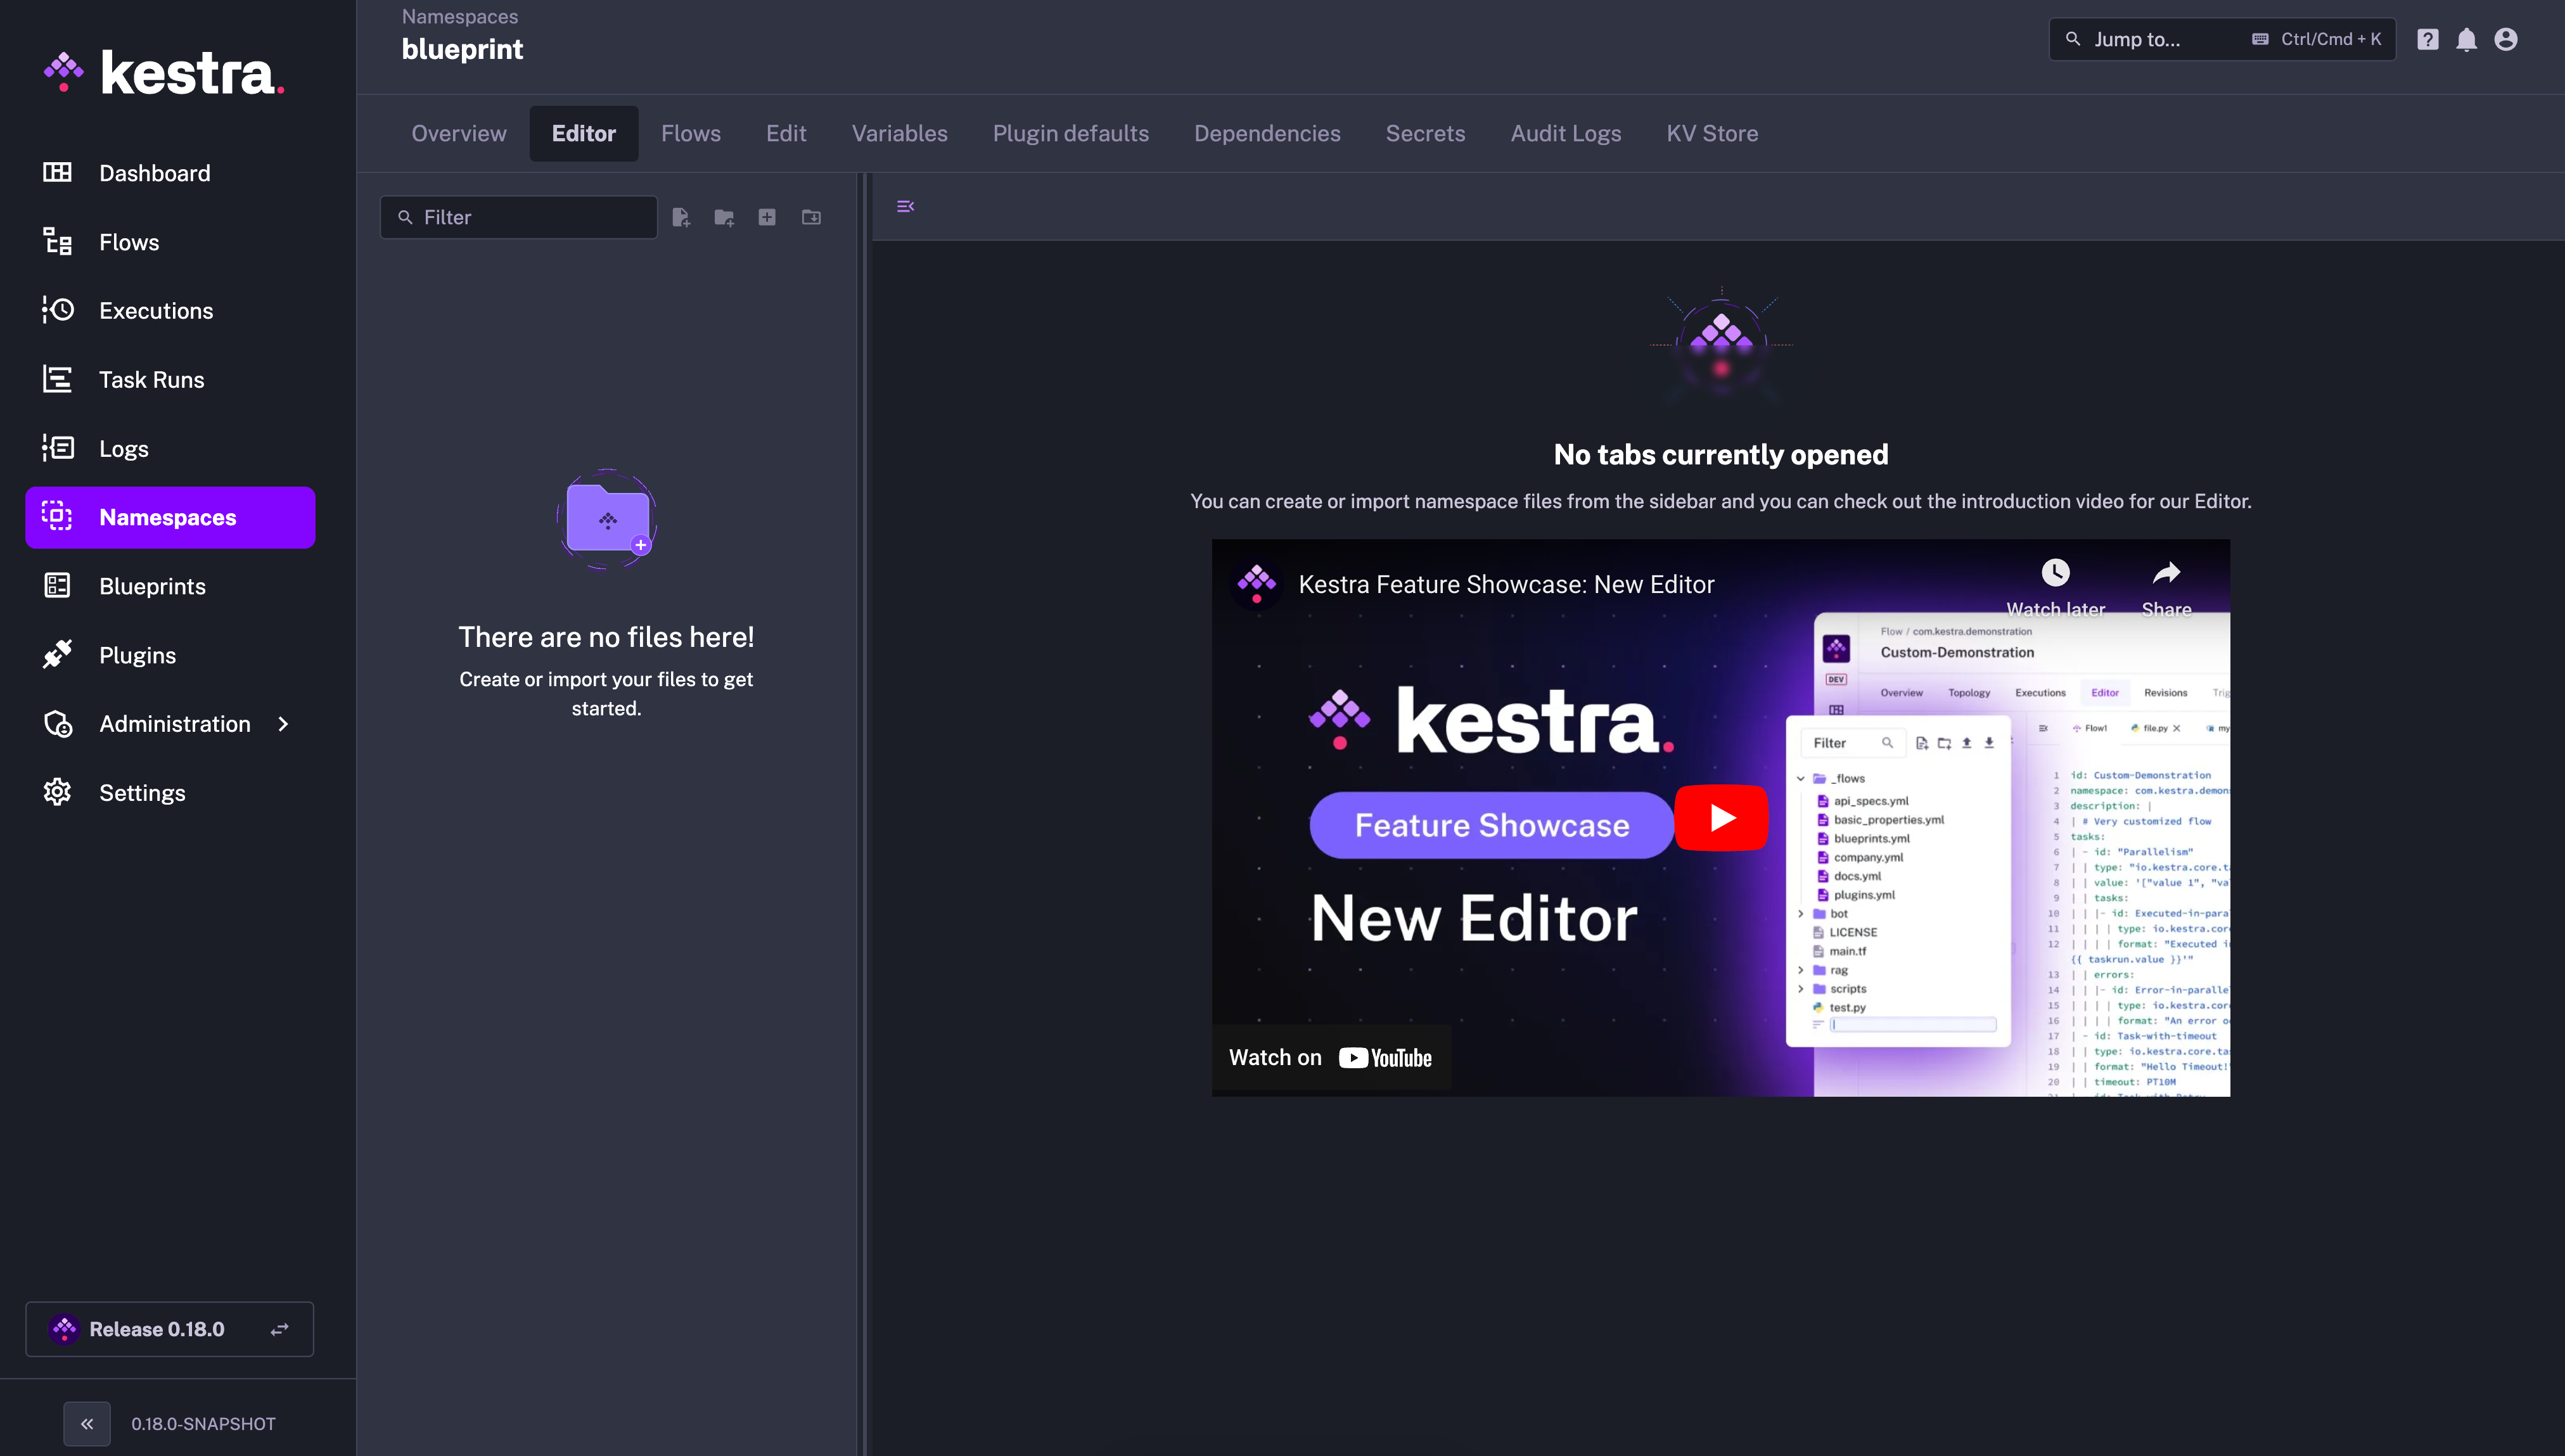Open the notifications bell

coord(2466,39)
